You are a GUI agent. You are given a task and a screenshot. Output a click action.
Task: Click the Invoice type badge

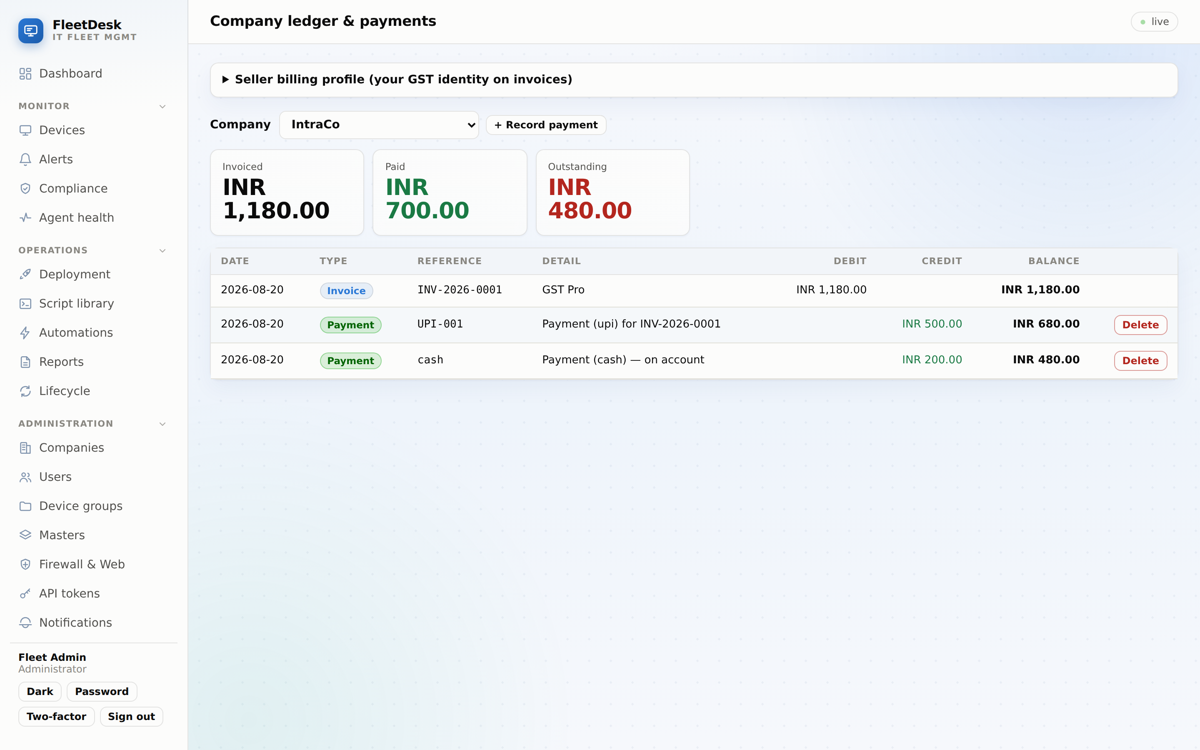coord(346,291)
